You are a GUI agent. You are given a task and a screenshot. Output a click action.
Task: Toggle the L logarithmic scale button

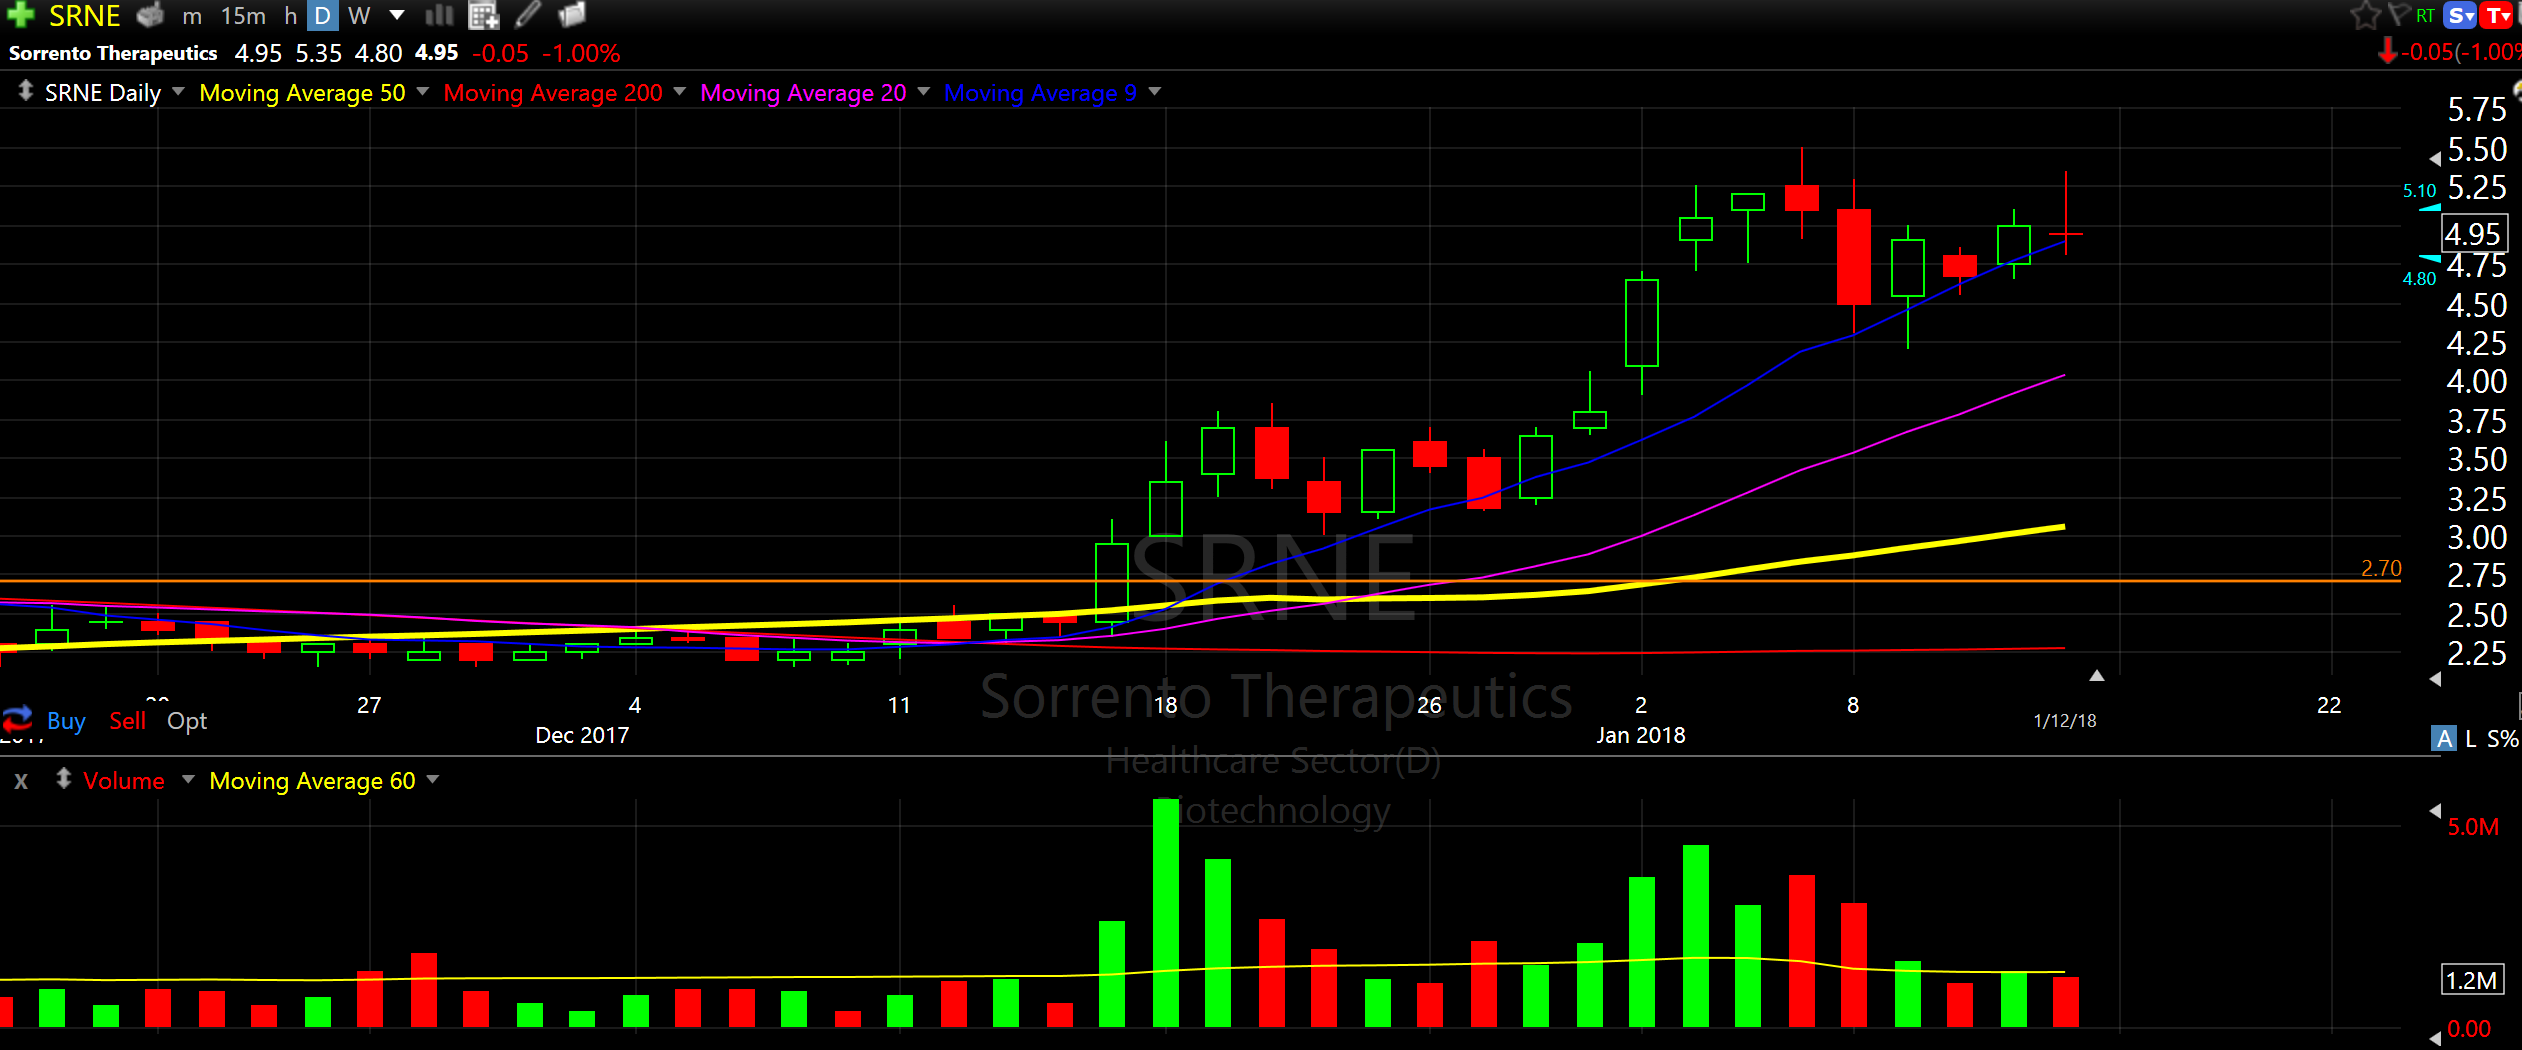point(2471,739)
